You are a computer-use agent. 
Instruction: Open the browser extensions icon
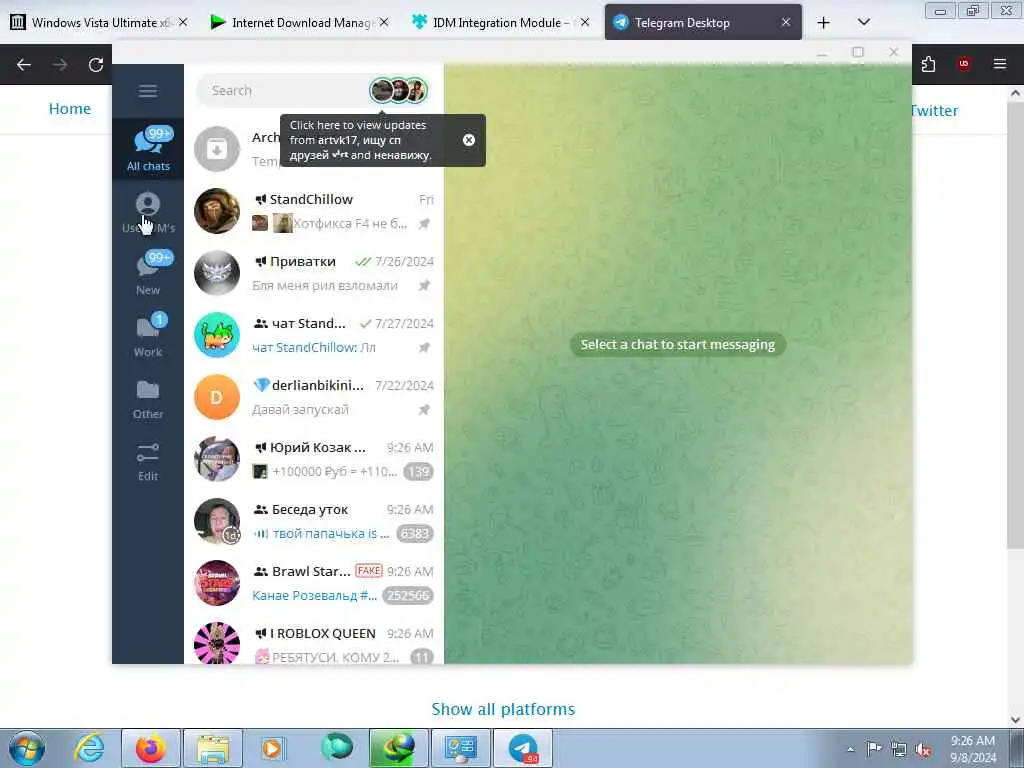point(928,64)
